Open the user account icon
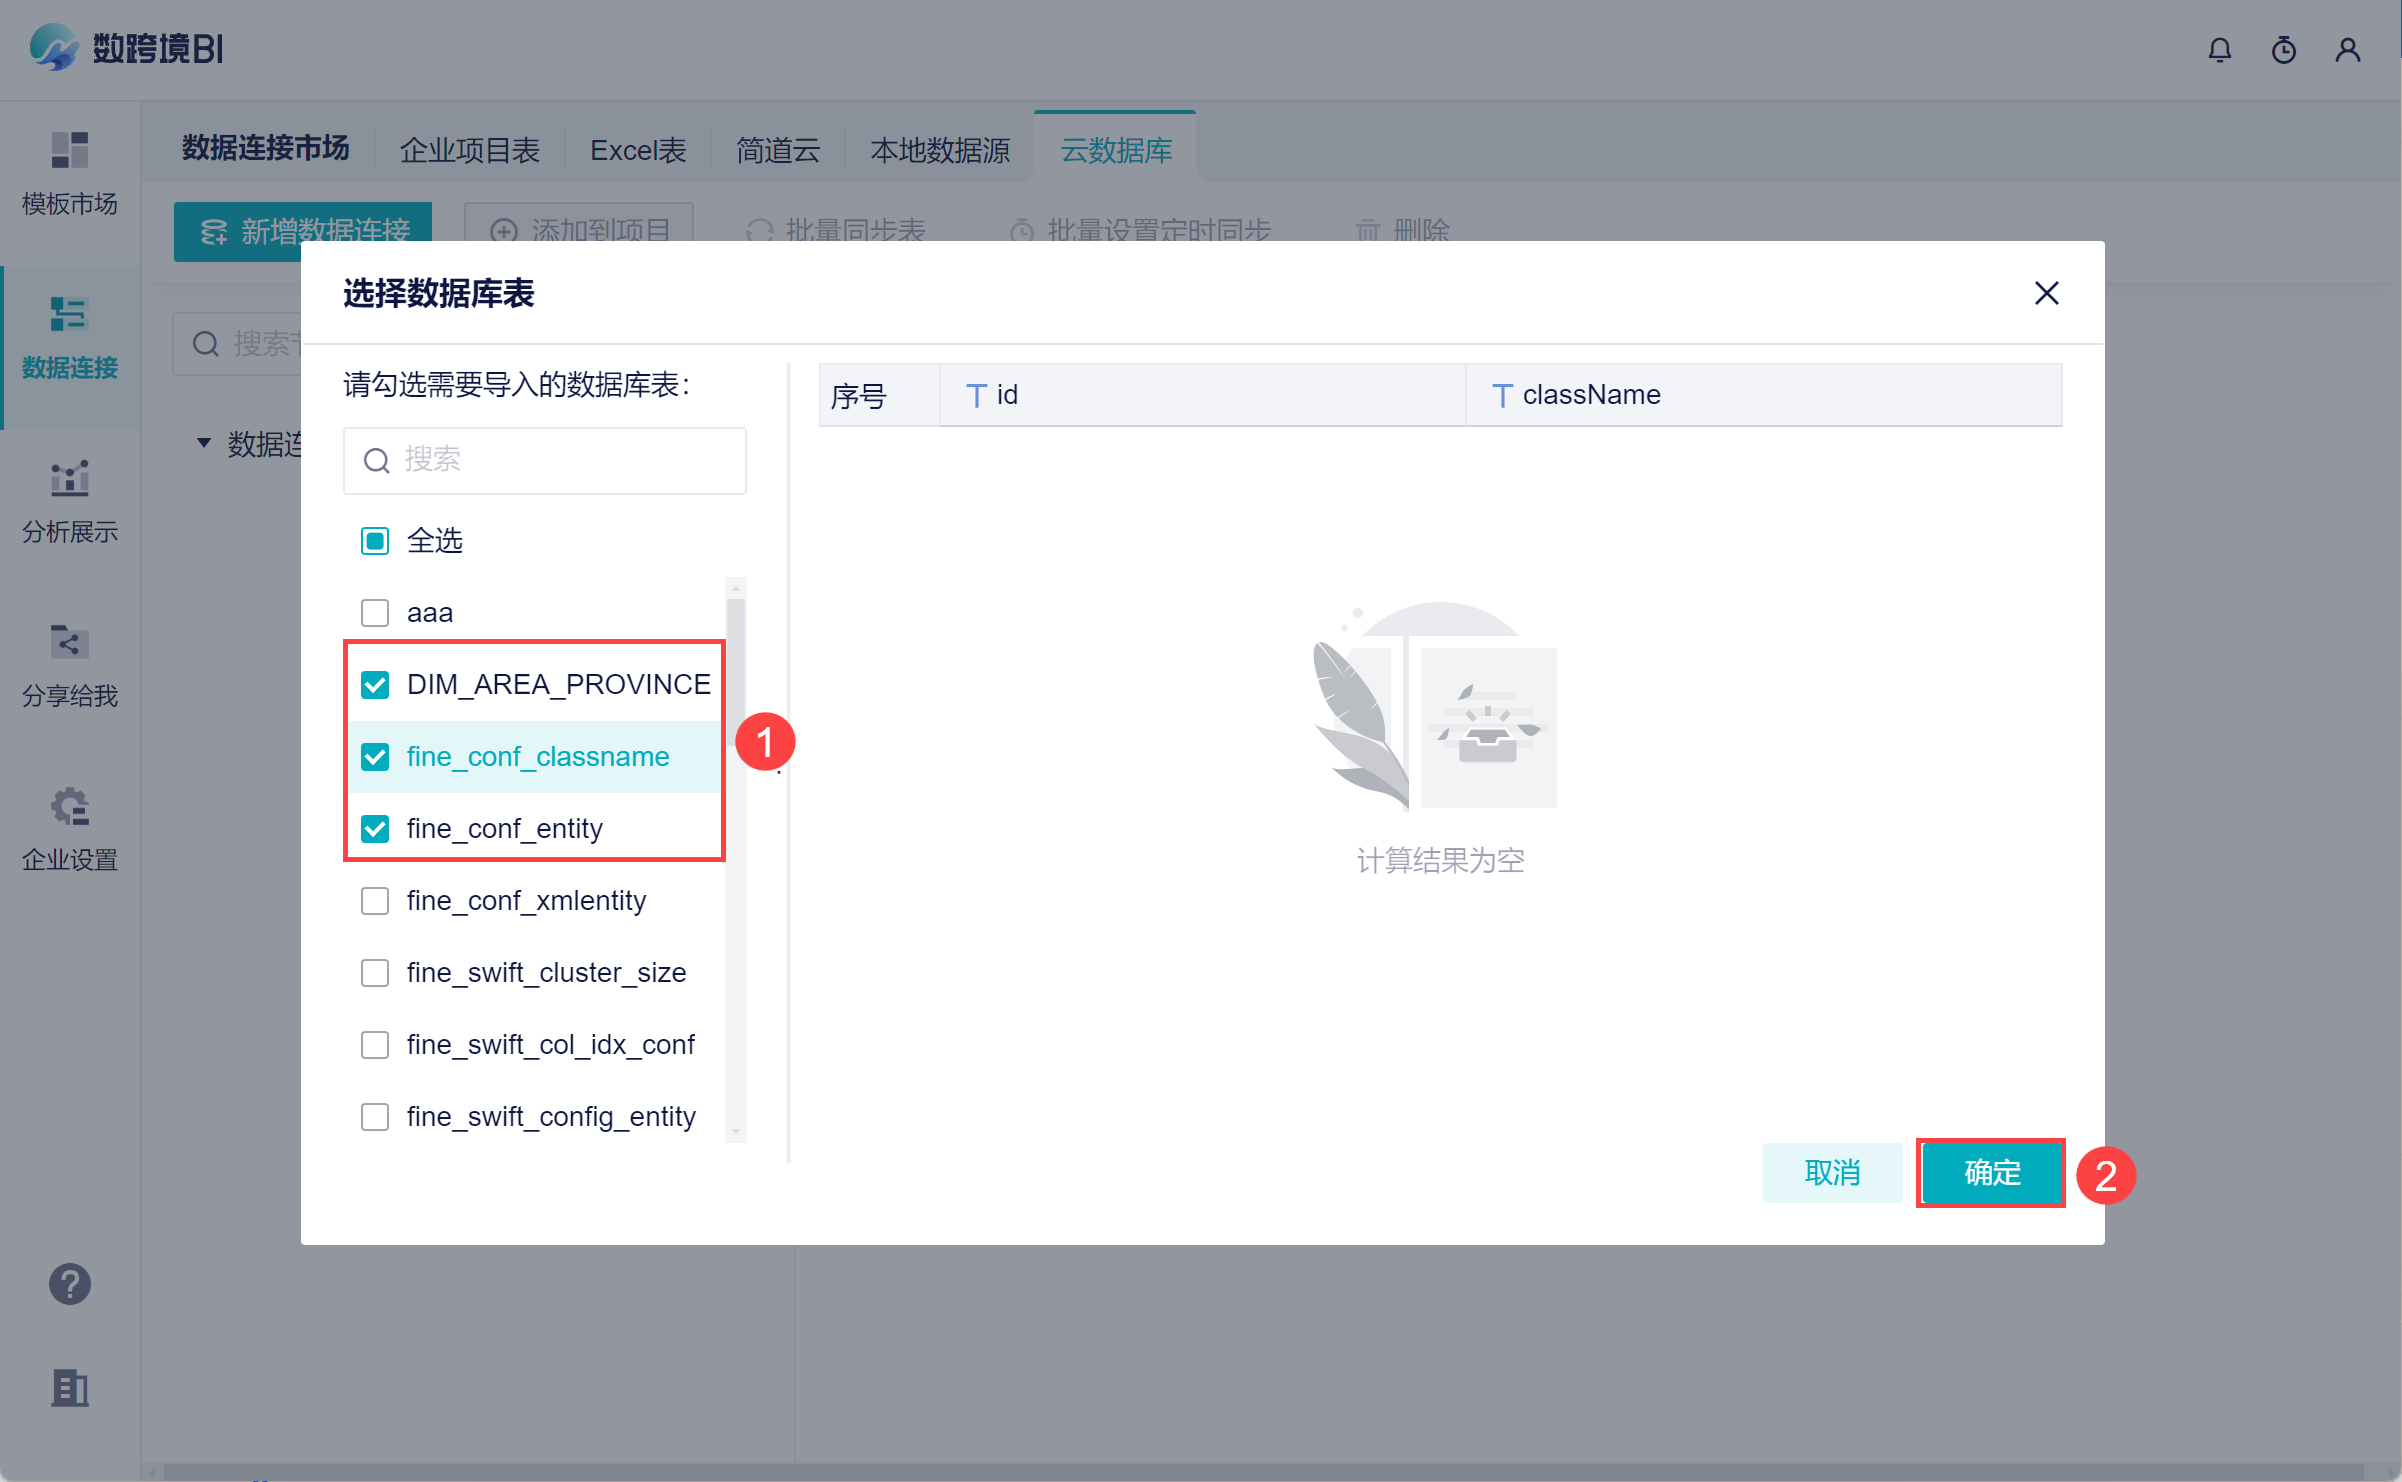2402x1482 pixels. pyautogui.click(x=2347, y=50)
